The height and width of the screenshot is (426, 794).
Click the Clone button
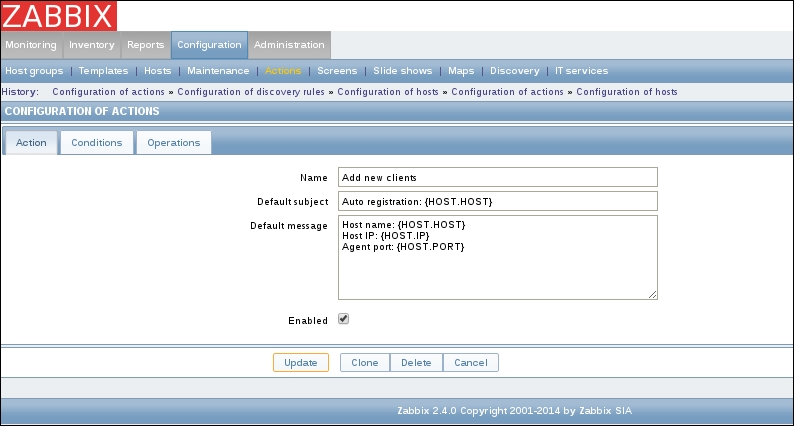click(365, 363)
